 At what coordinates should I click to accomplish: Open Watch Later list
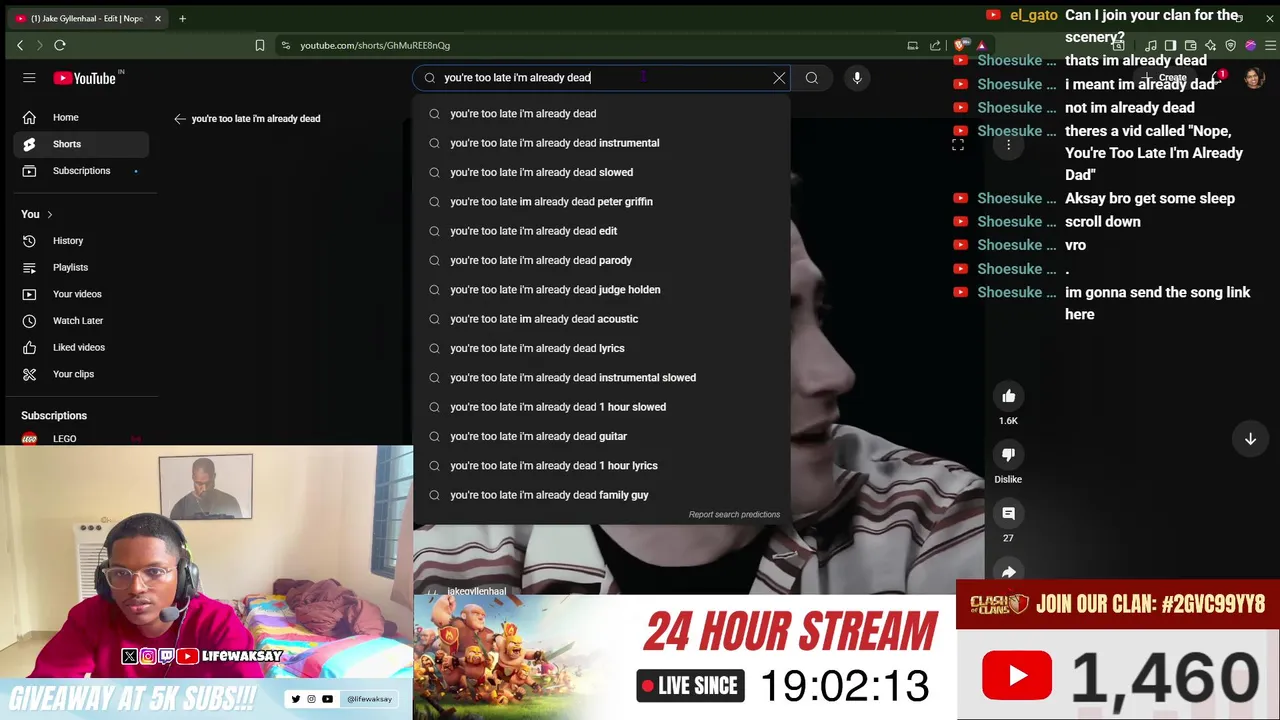pyautogui.click(x=81, y=321)
